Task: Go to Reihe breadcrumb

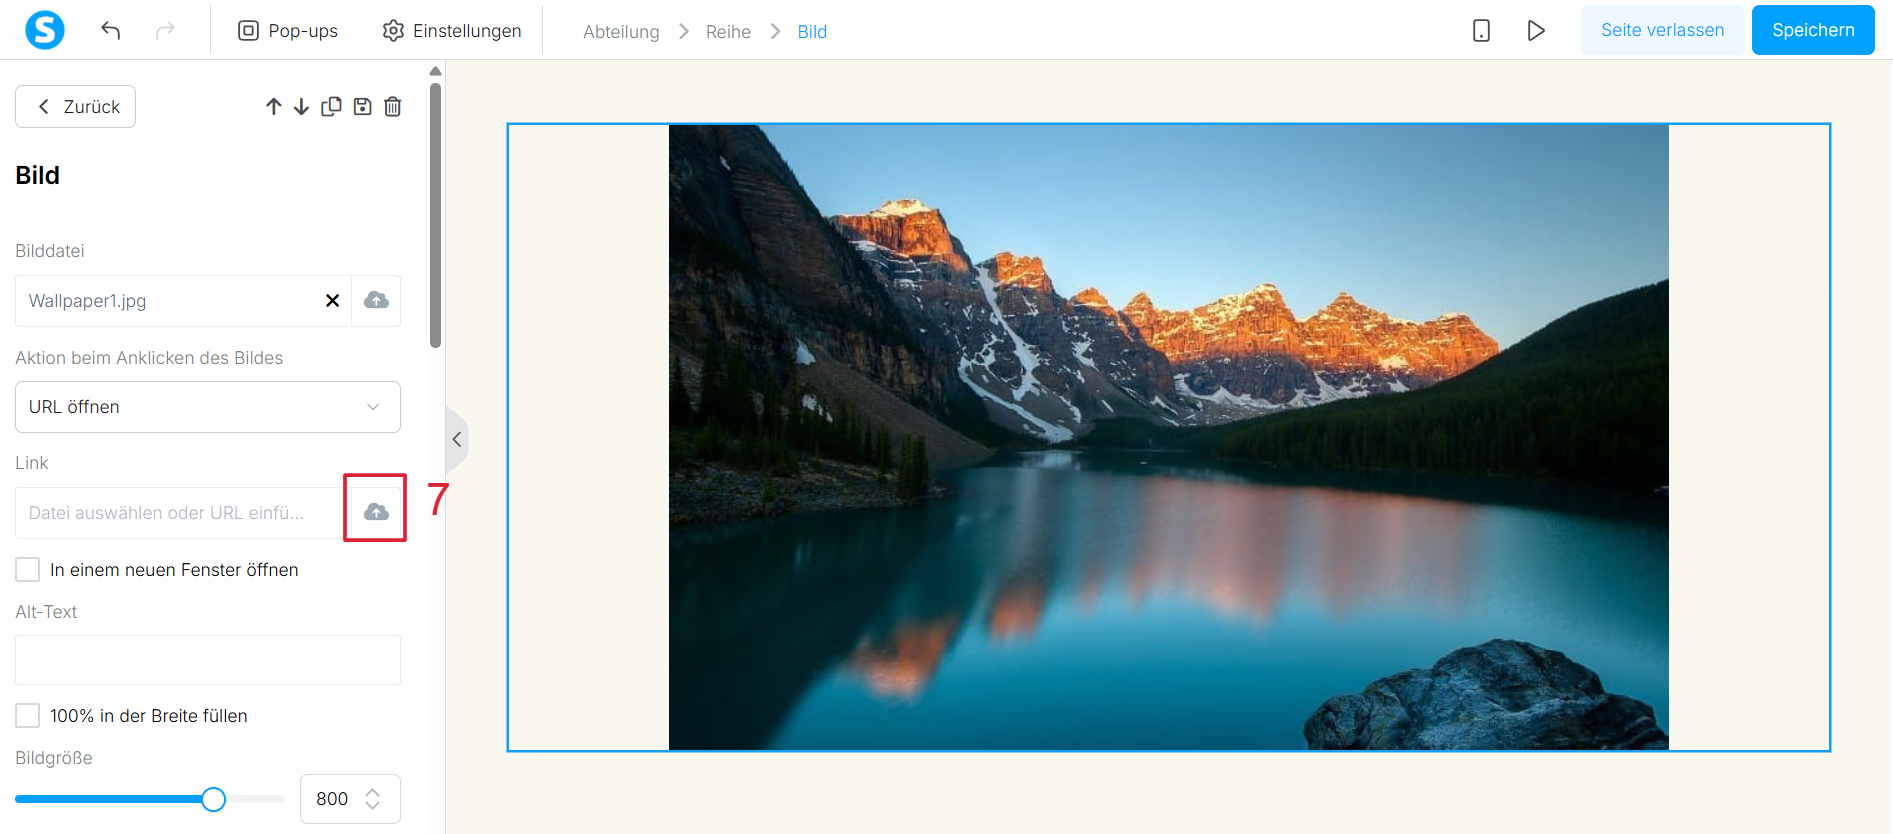Action: tap(728, 32)
